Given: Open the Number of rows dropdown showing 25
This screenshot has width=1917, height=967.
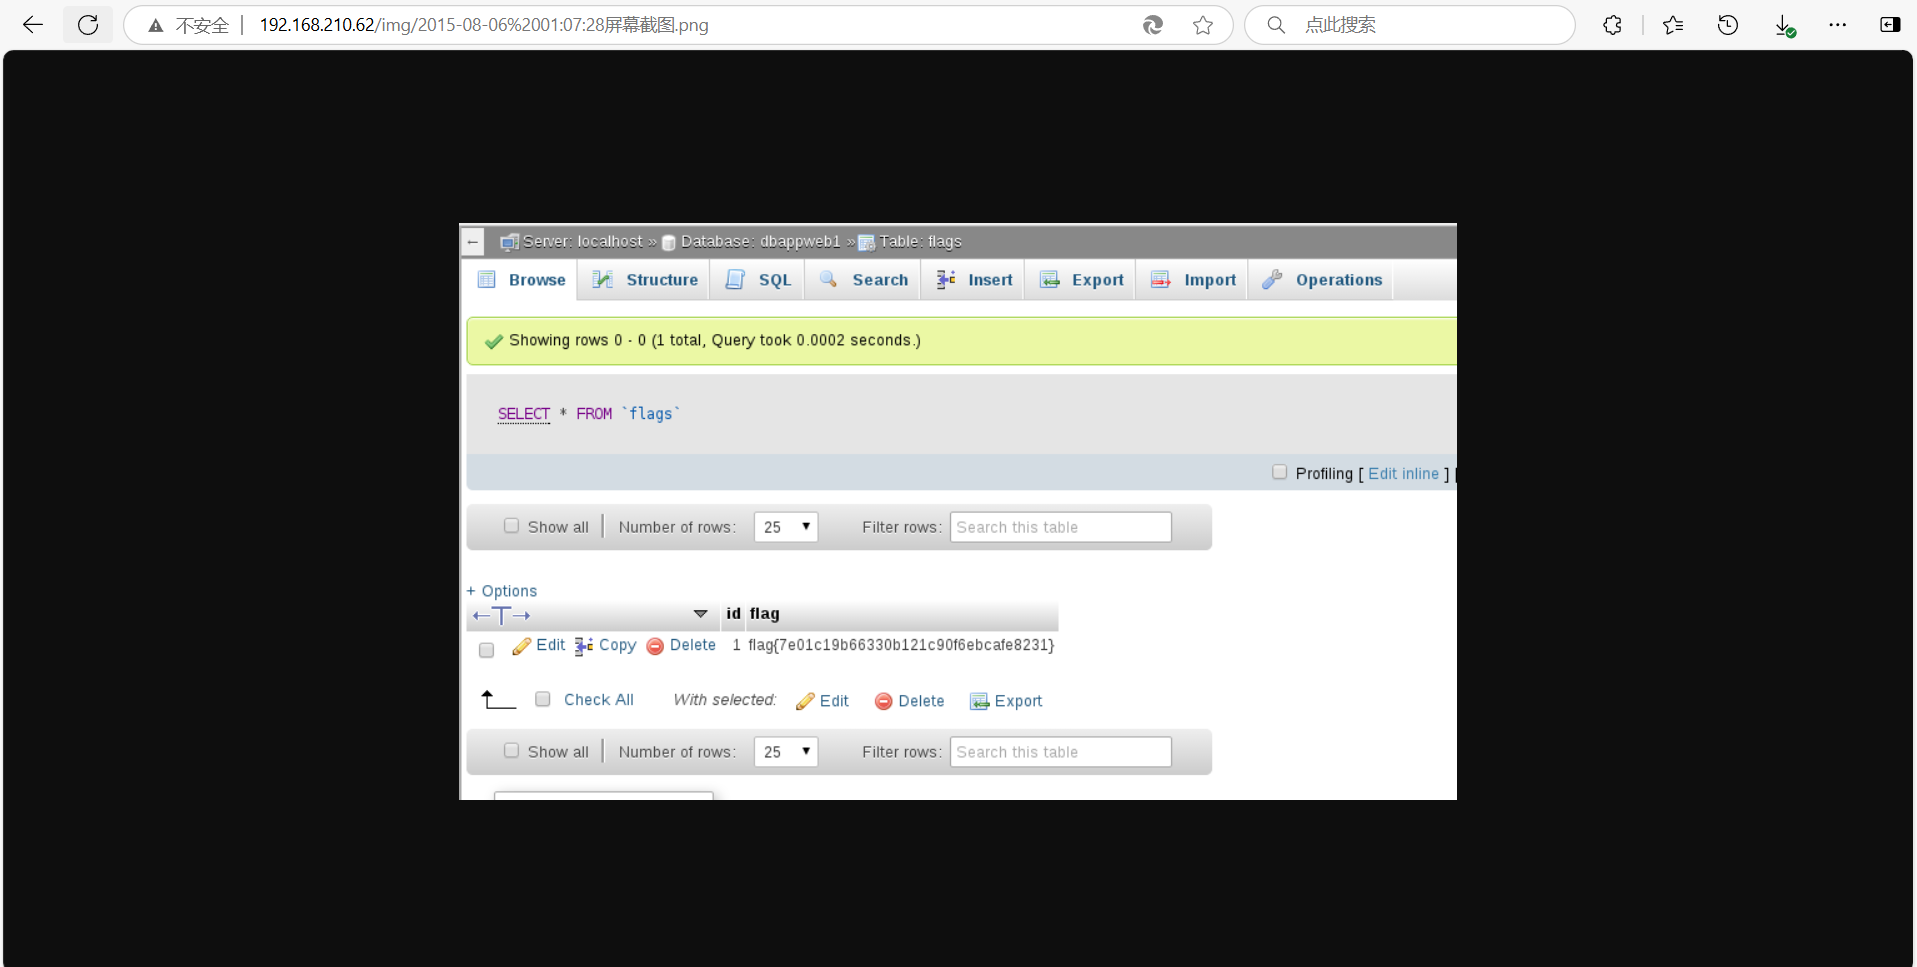Looking at the screenshot, I should tap(786, 526).
